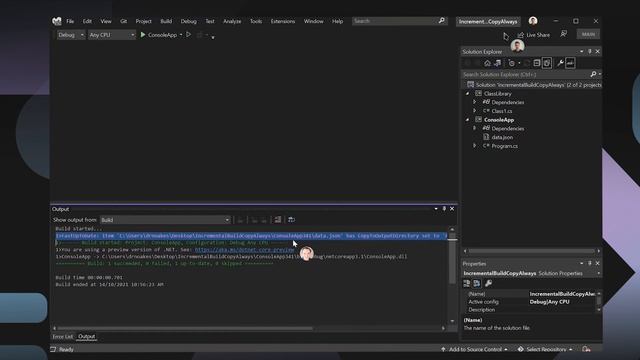
Task: Select the ConsoleApp project
Action: [499, 120]
